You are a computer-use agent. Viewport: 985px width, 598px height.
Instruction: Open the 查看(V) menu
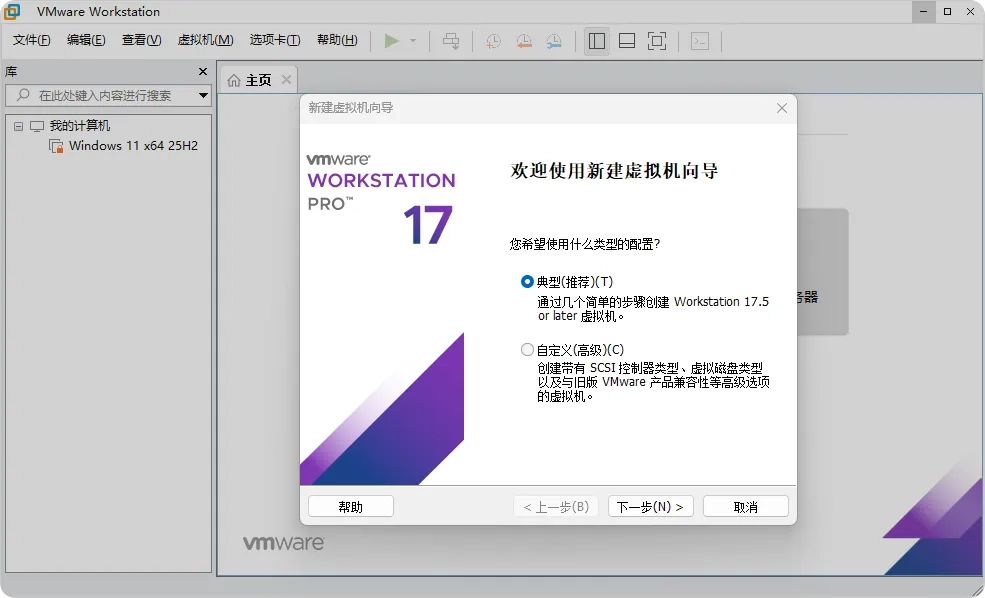tap(141, 40)
